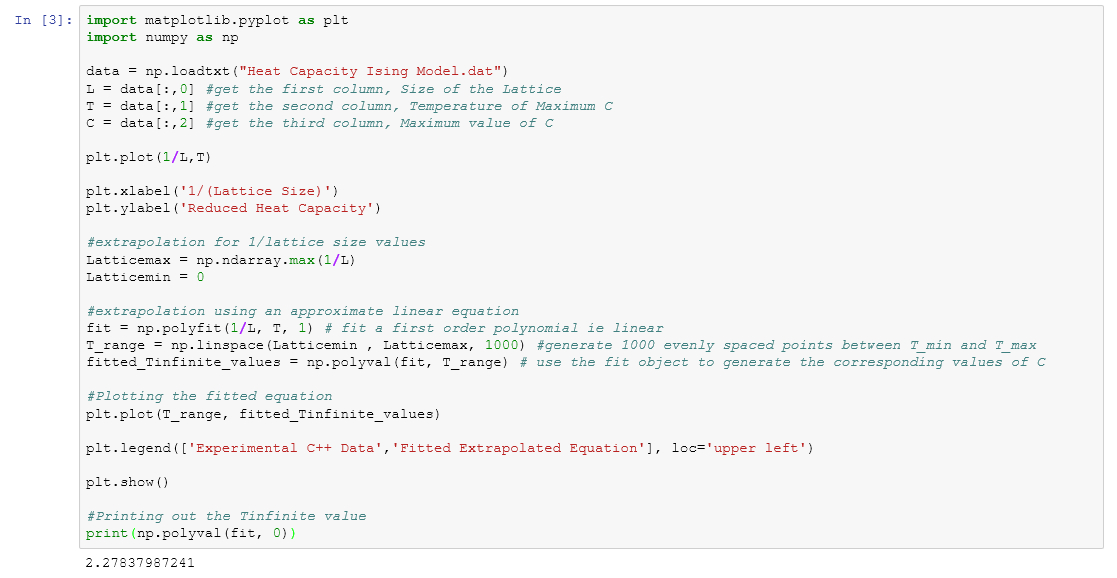Click the fitted_Tinfinite_values np.polyval assignment

[300, 362]
